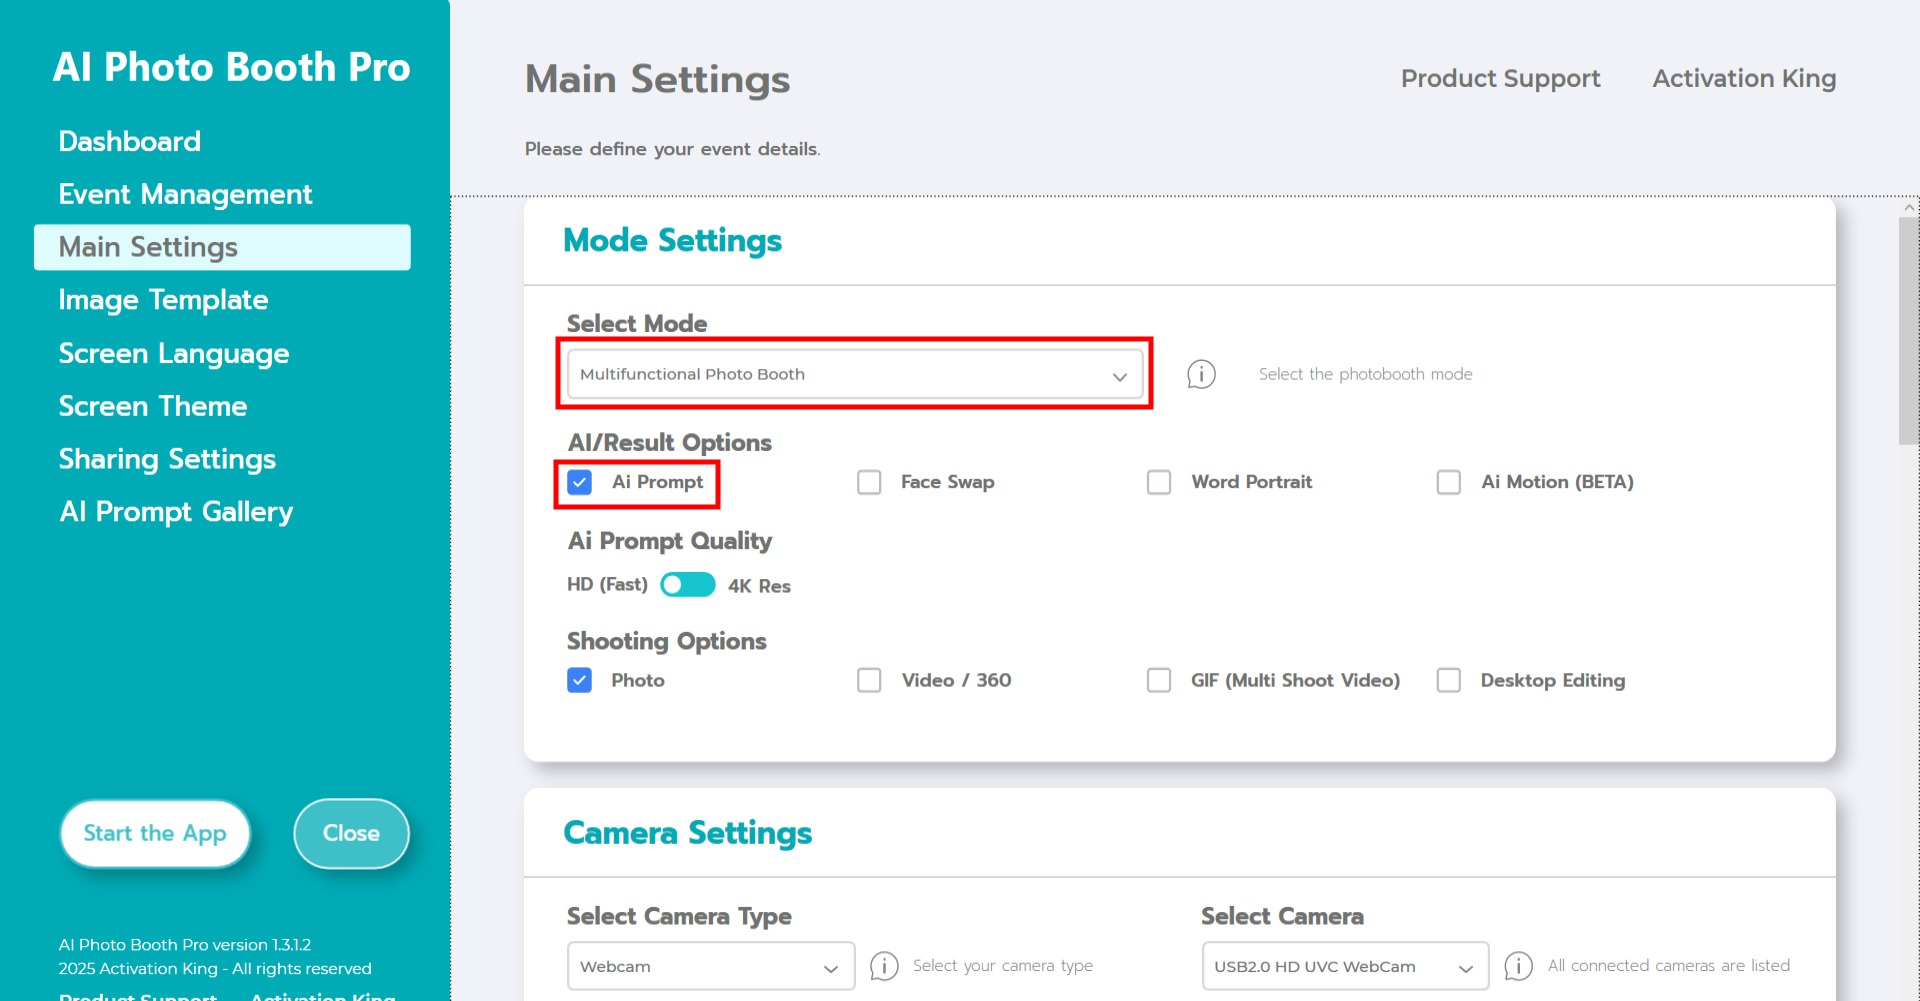Enable the Face Swap option

pyautogui.click(x=870, y=482)
